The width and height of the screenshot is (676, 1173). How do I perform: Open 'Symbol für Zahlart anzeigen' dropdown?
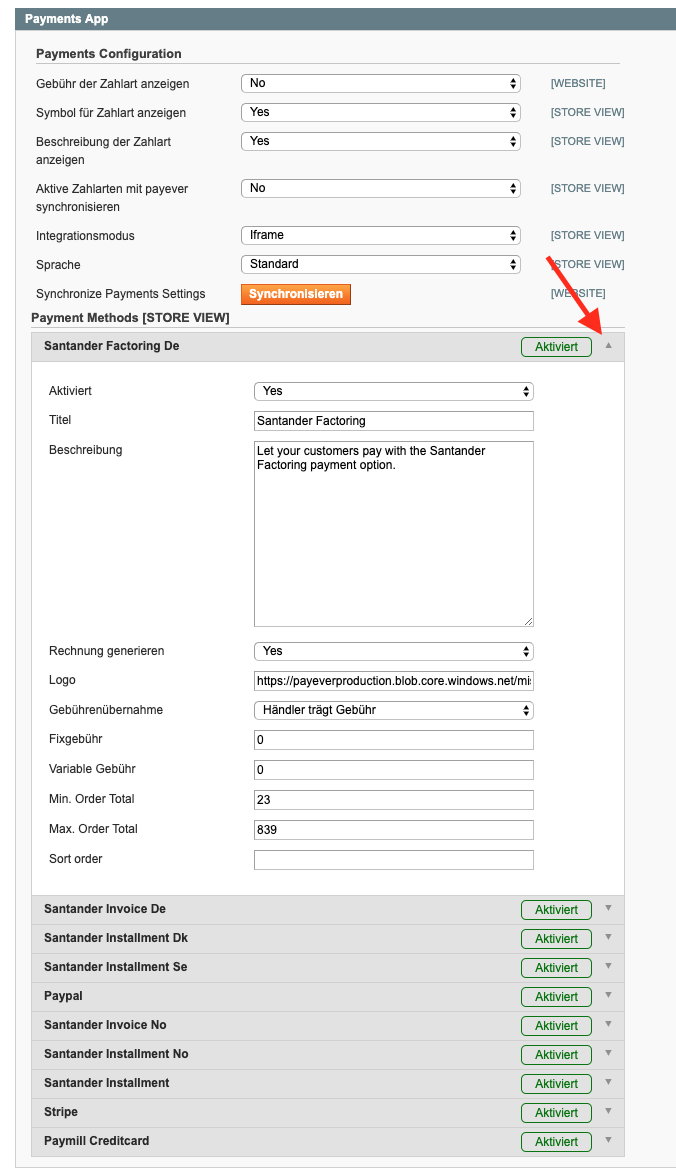381,112
